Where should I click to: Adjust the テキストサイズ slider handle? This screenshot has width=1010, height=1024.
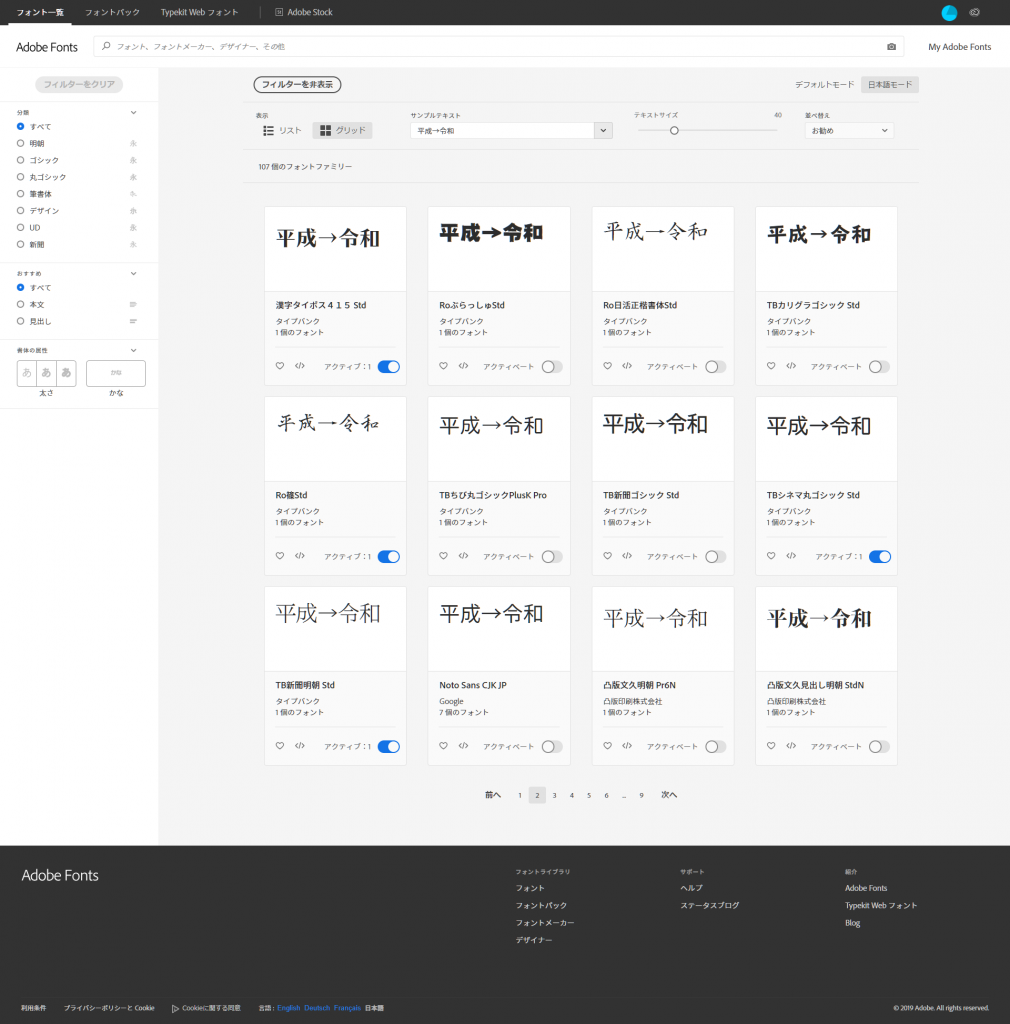point(674,131)
